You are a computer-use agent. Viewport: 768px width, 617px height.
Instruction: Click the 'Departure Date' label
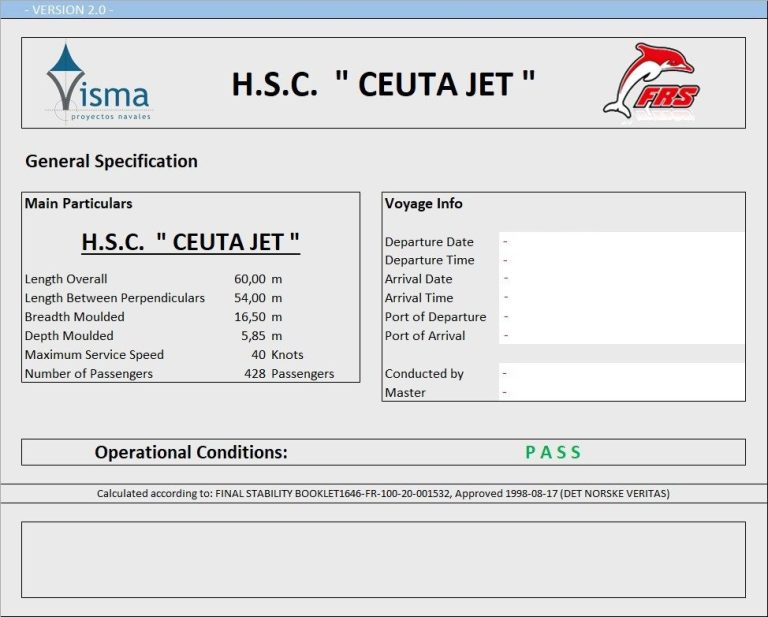click(429, 242)
